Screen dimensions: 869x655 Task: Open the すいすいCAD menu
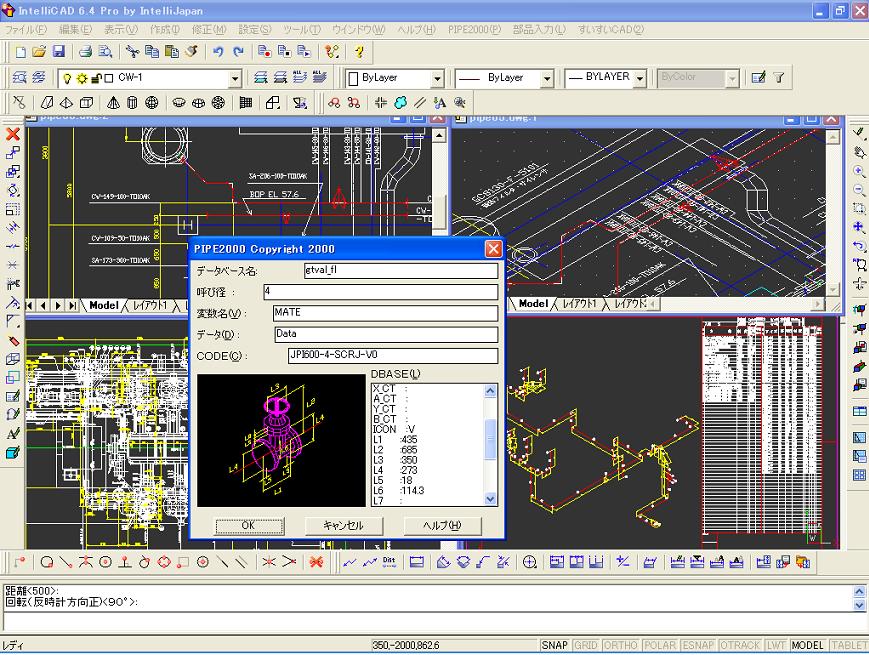[x=611, y=29]
